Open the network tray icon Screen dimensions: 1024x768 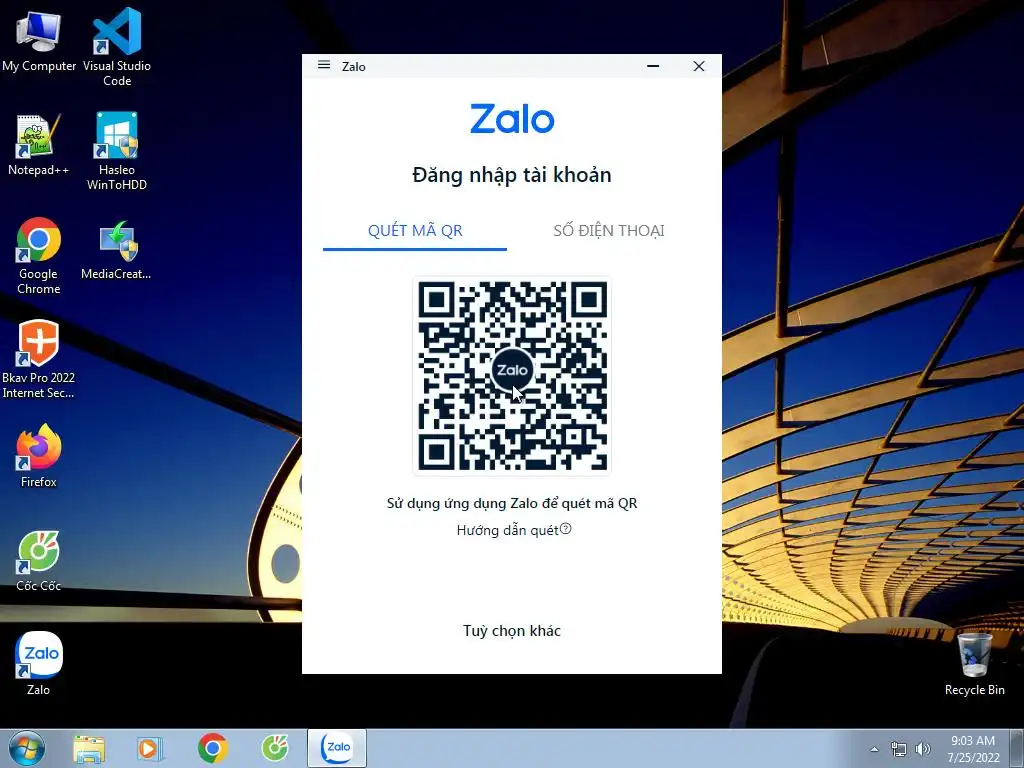[x=899, y=749]
